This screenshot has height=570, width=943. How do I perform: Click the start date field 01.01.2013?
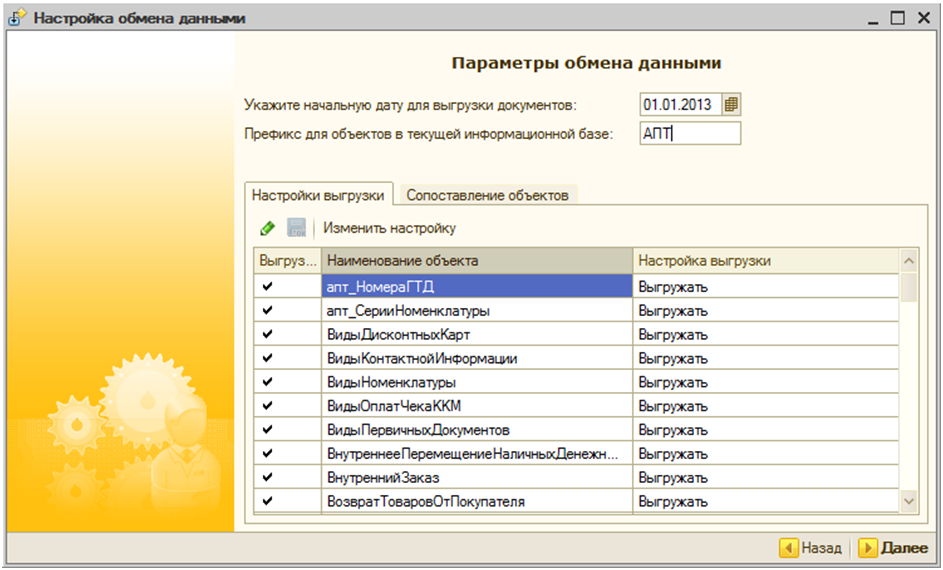pos(680,104)
